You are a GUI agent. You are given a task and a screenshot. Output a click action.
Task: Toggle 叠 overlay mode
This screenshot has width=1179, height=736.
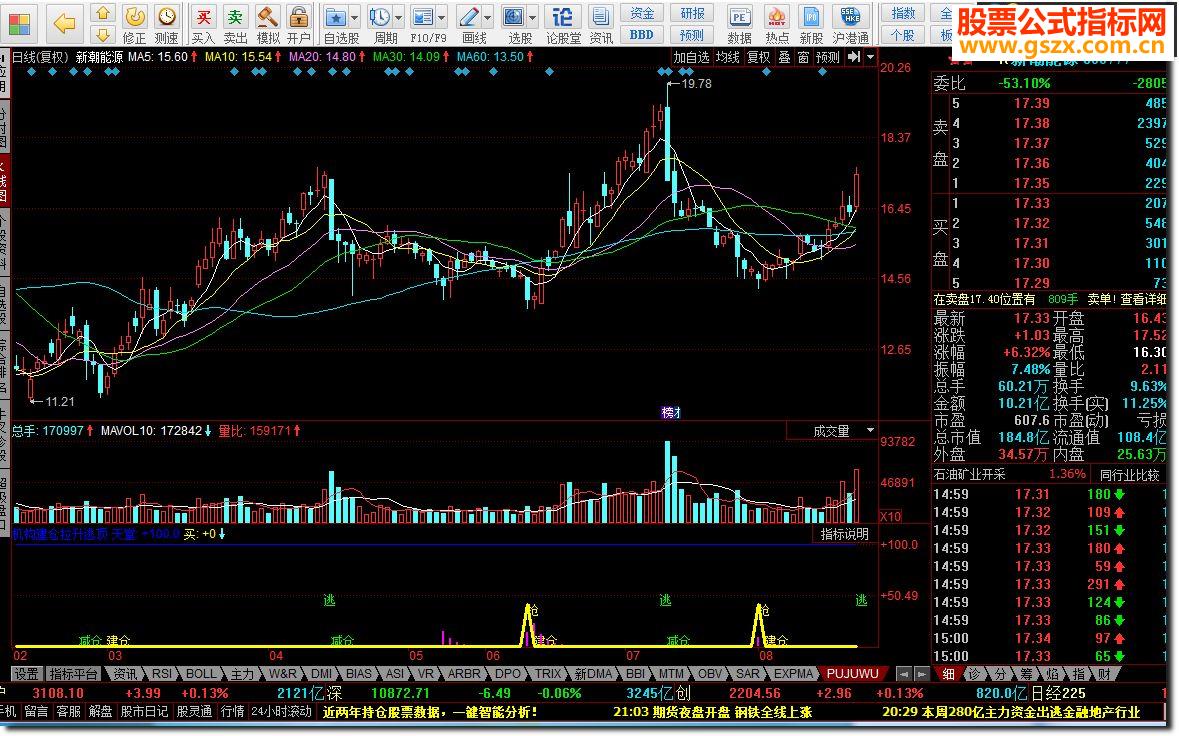click(784, 57)
